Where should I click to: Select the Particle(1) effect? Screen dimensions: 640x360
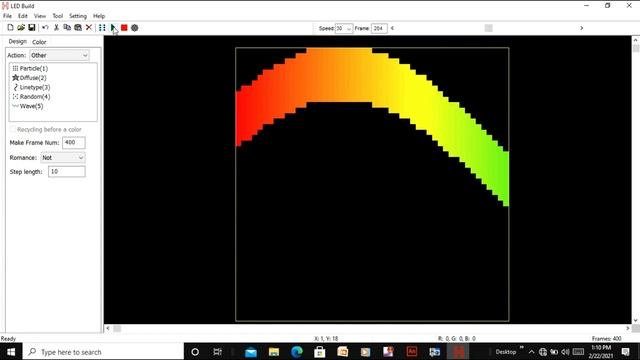(x=30, y=68)
